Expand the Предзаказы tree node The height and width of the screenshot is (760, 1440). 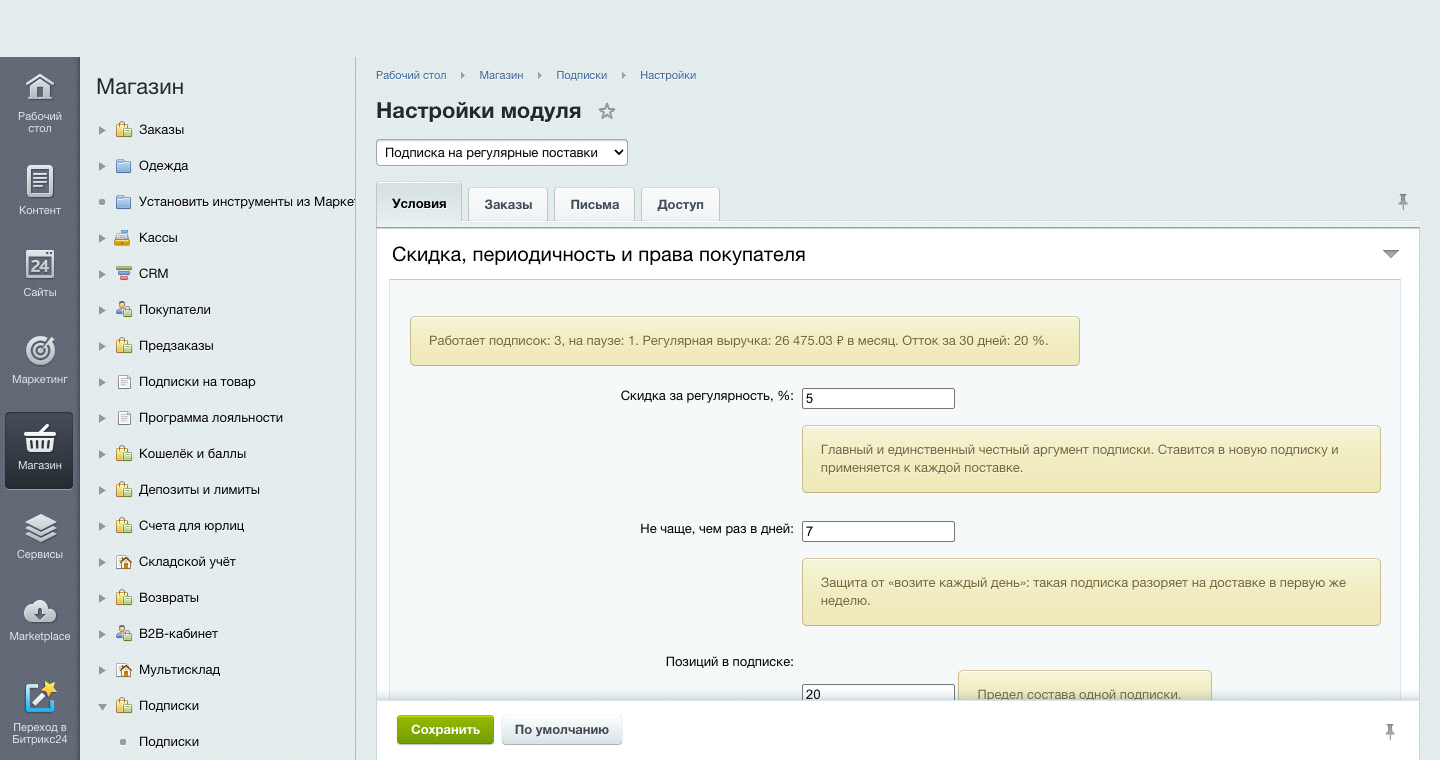click(x=102, y=346)
